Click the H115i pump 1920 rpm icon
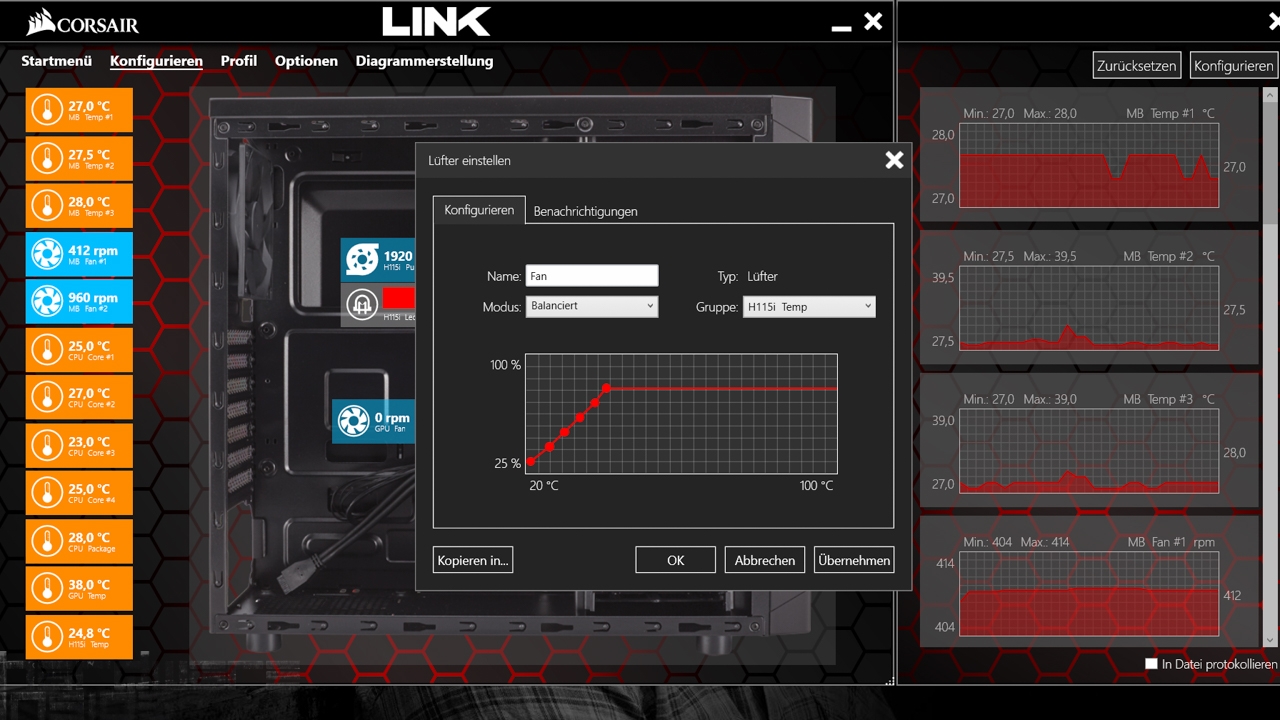Viewport: 1280px width, 720px height. tap(361, 259)
